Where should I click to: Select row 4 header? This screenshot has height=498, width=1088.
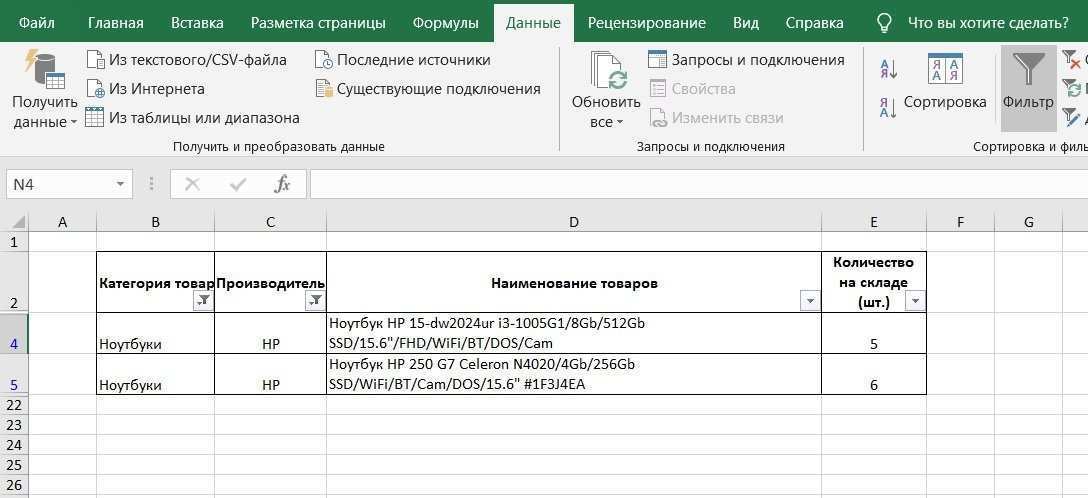click(x=15, y=334)
